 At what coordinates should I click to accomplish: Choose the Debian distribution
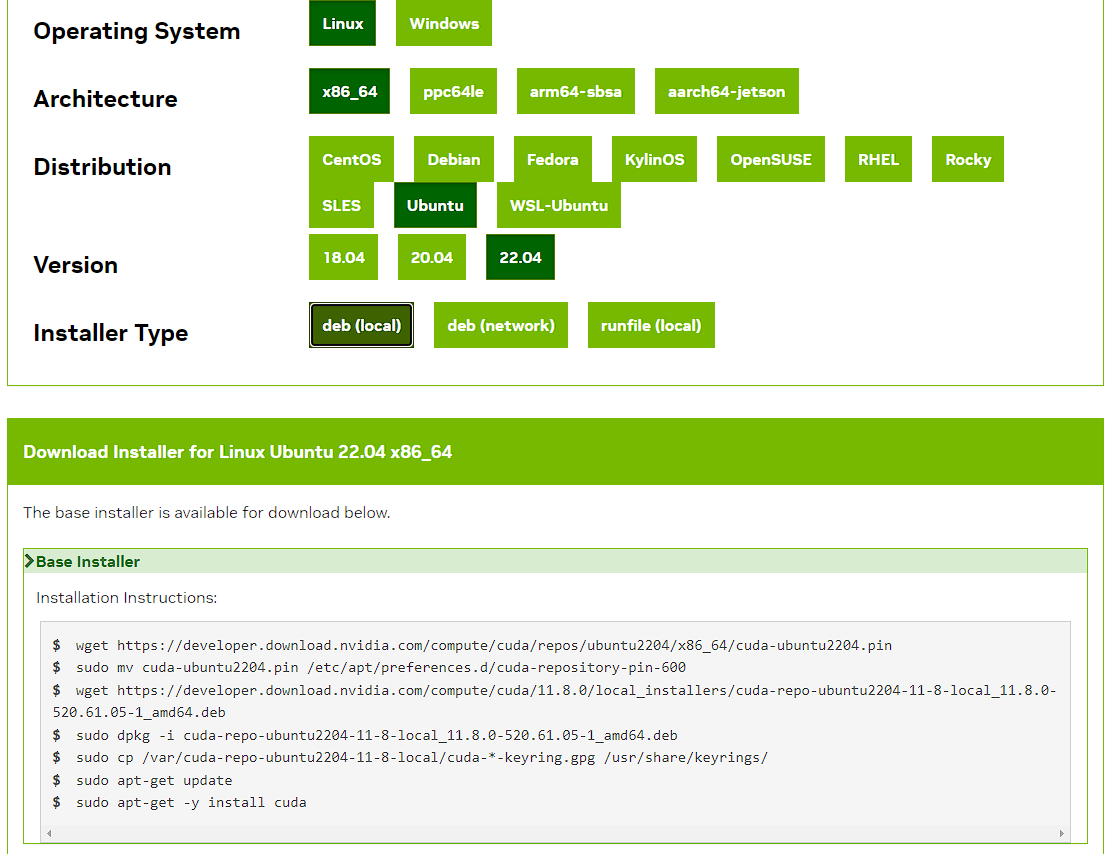tap(454, 159)
